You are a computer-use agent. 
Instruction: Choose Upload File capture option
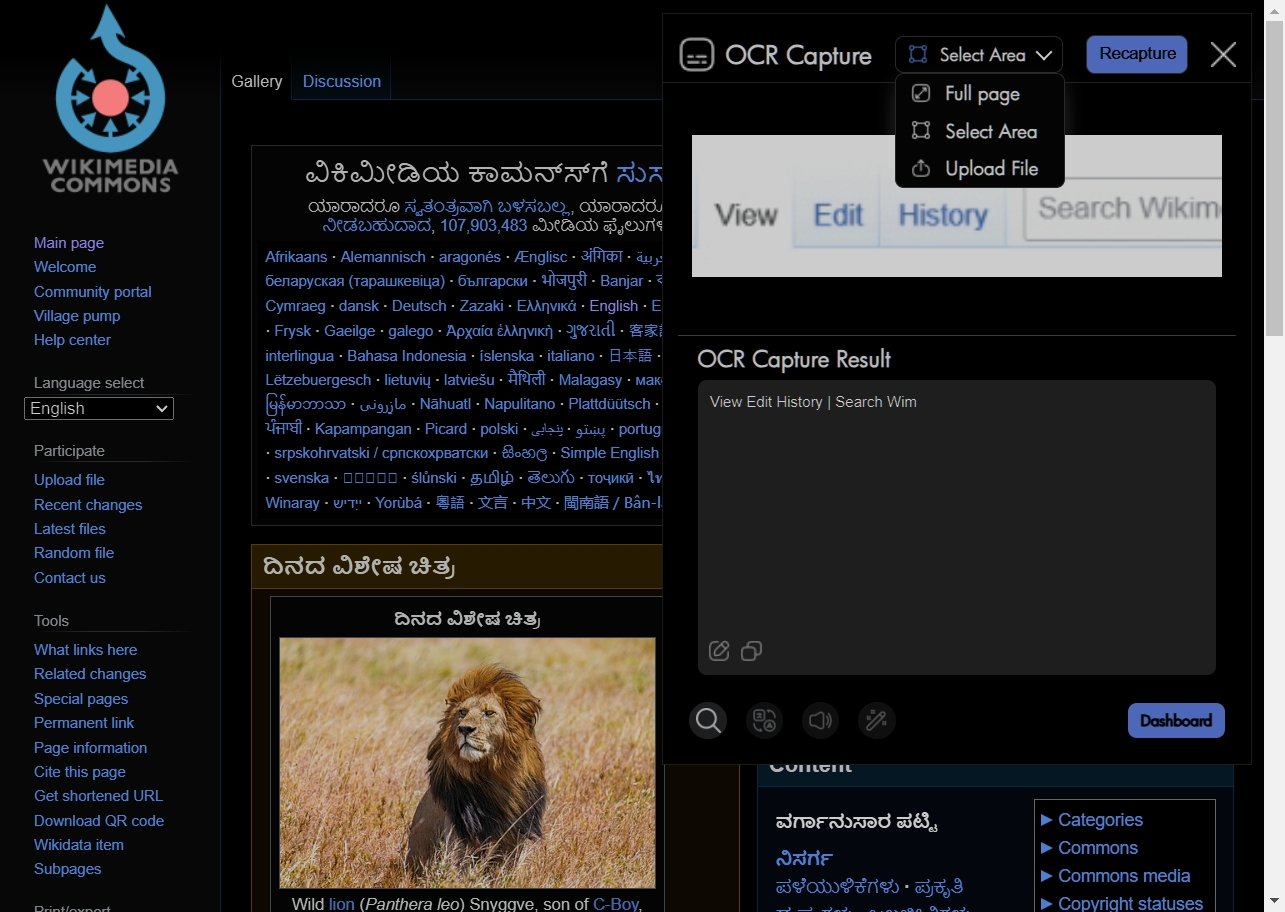[x=980, y=169]
